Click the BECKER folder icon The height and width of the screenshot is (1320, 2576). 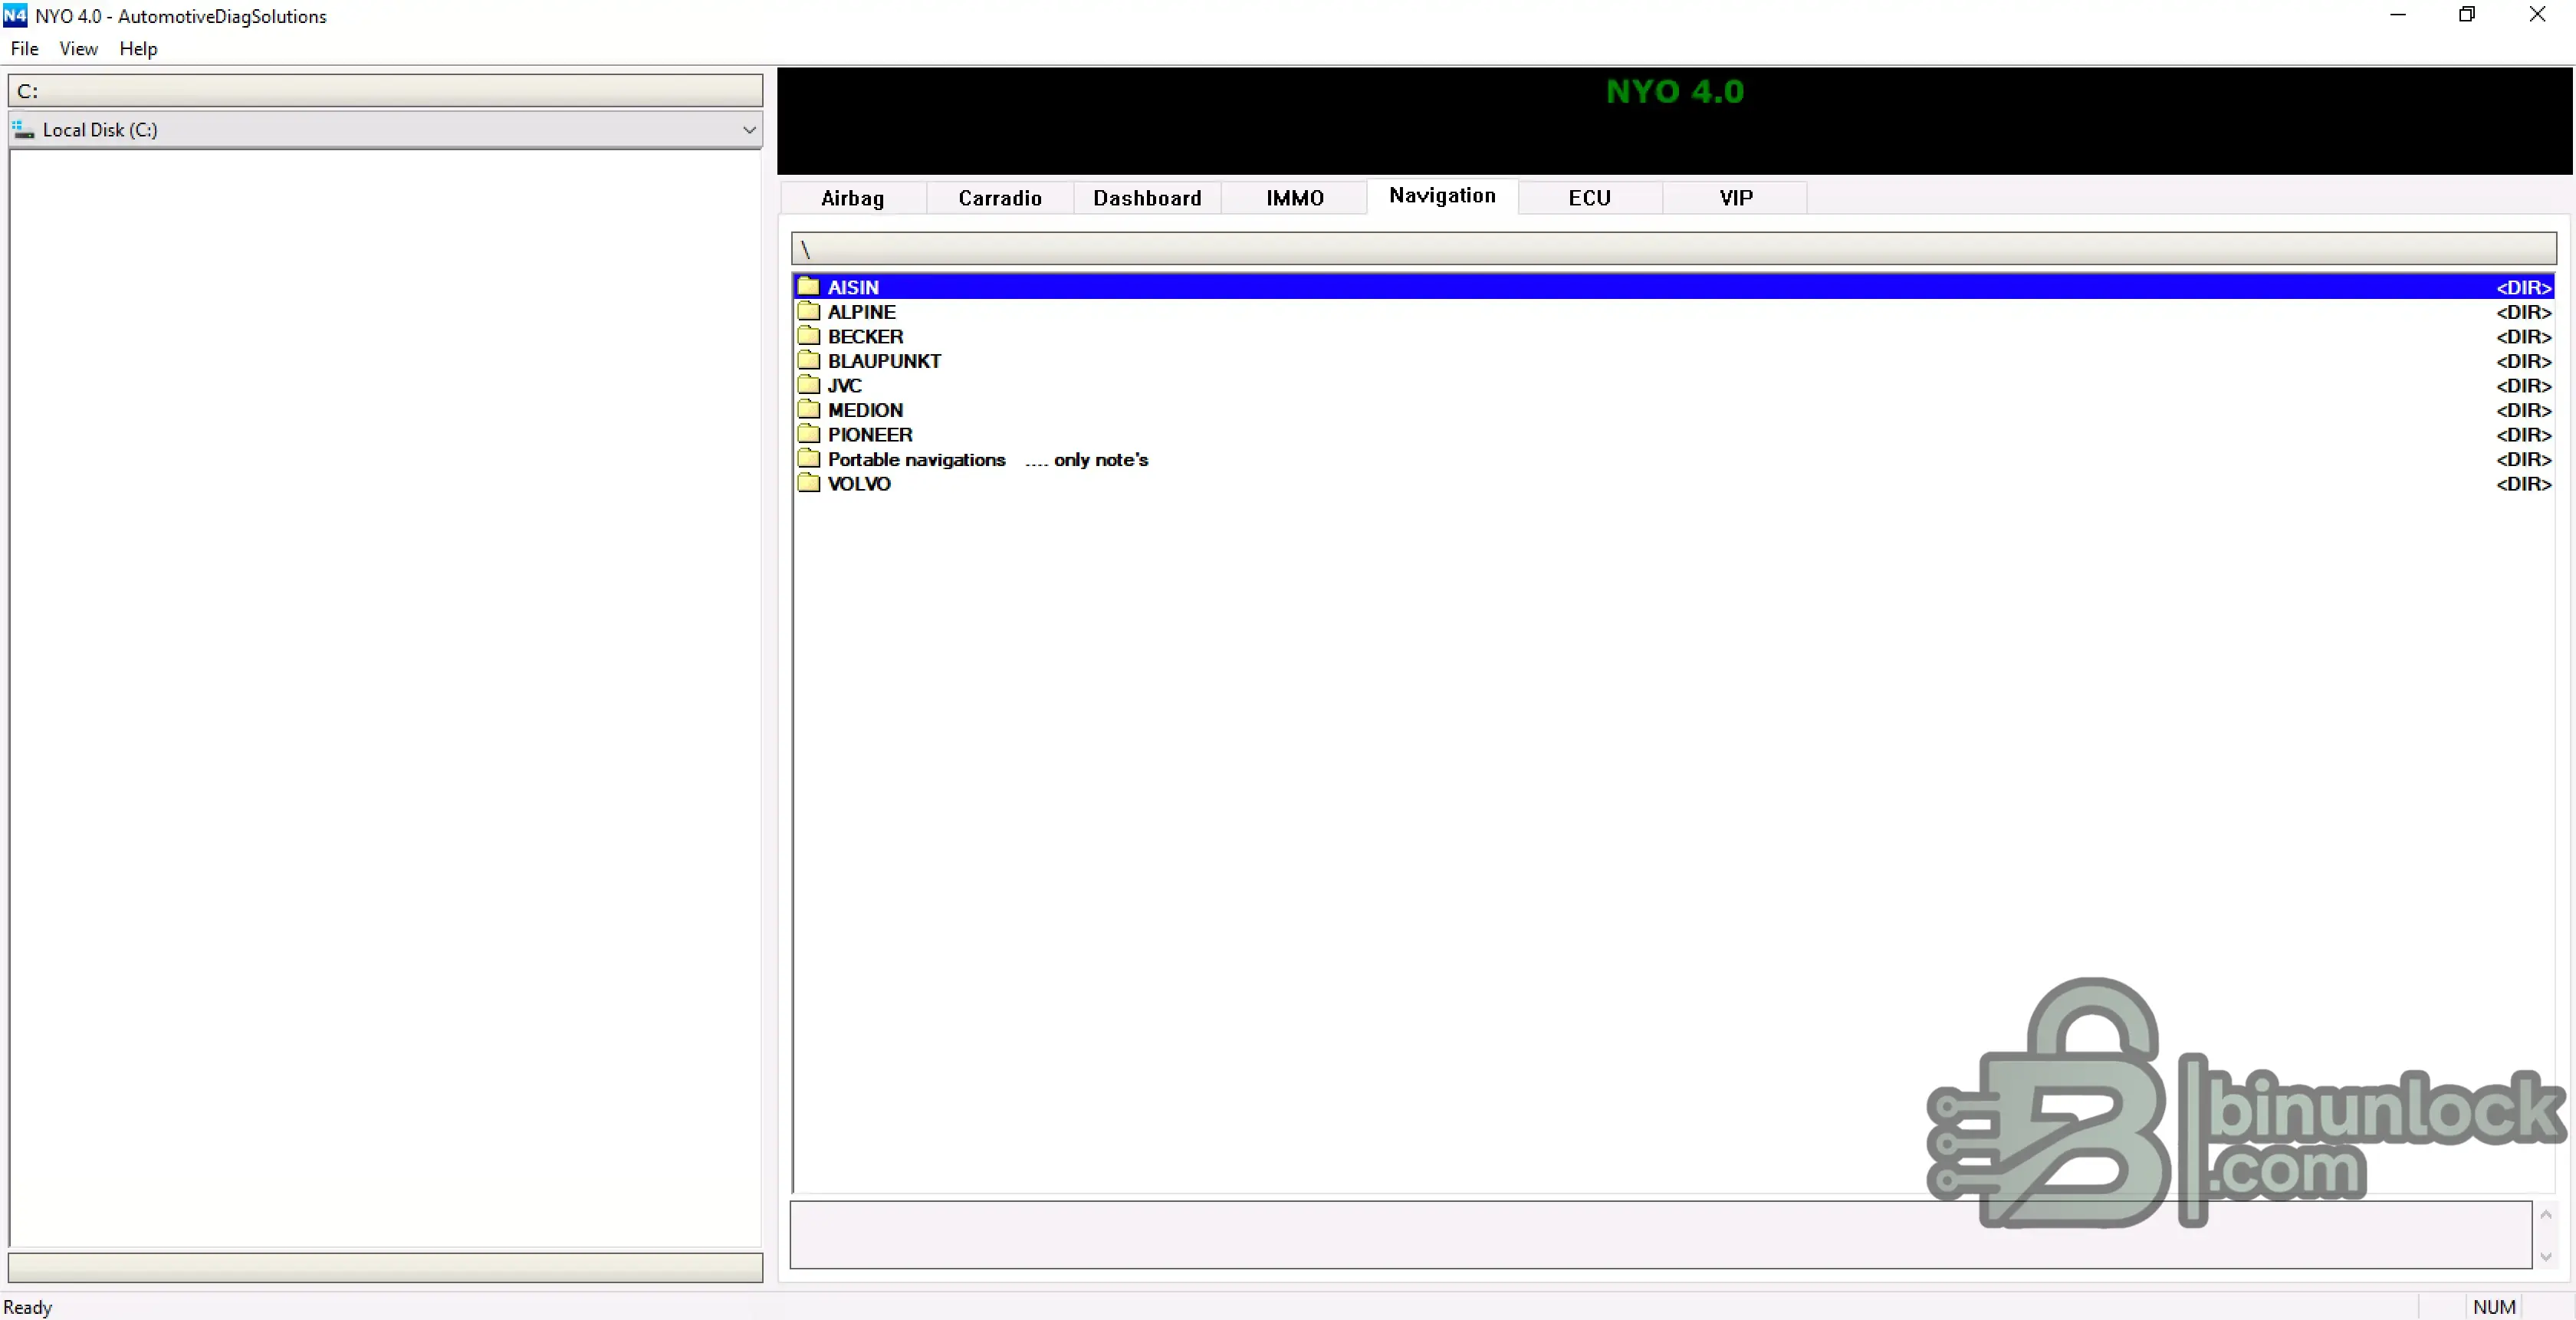click(x=808, y=336)
